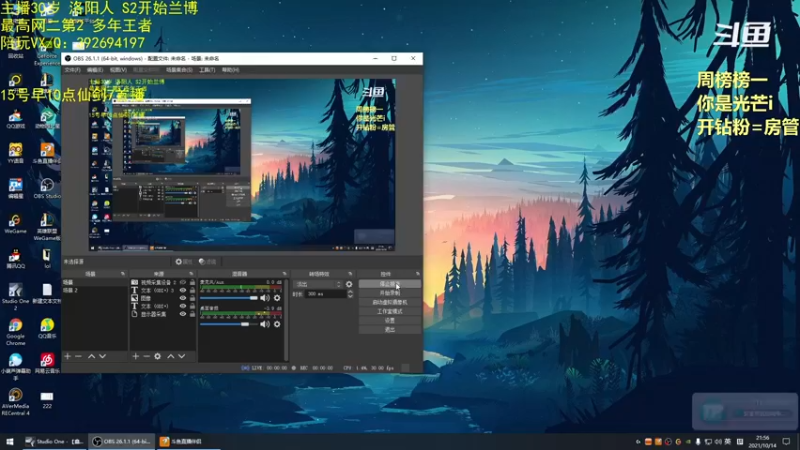Viewport: 800px width, 450px height.
Task: Toggle lock on 视频采集设备 2 source
Action: click(x=192, y=282)
